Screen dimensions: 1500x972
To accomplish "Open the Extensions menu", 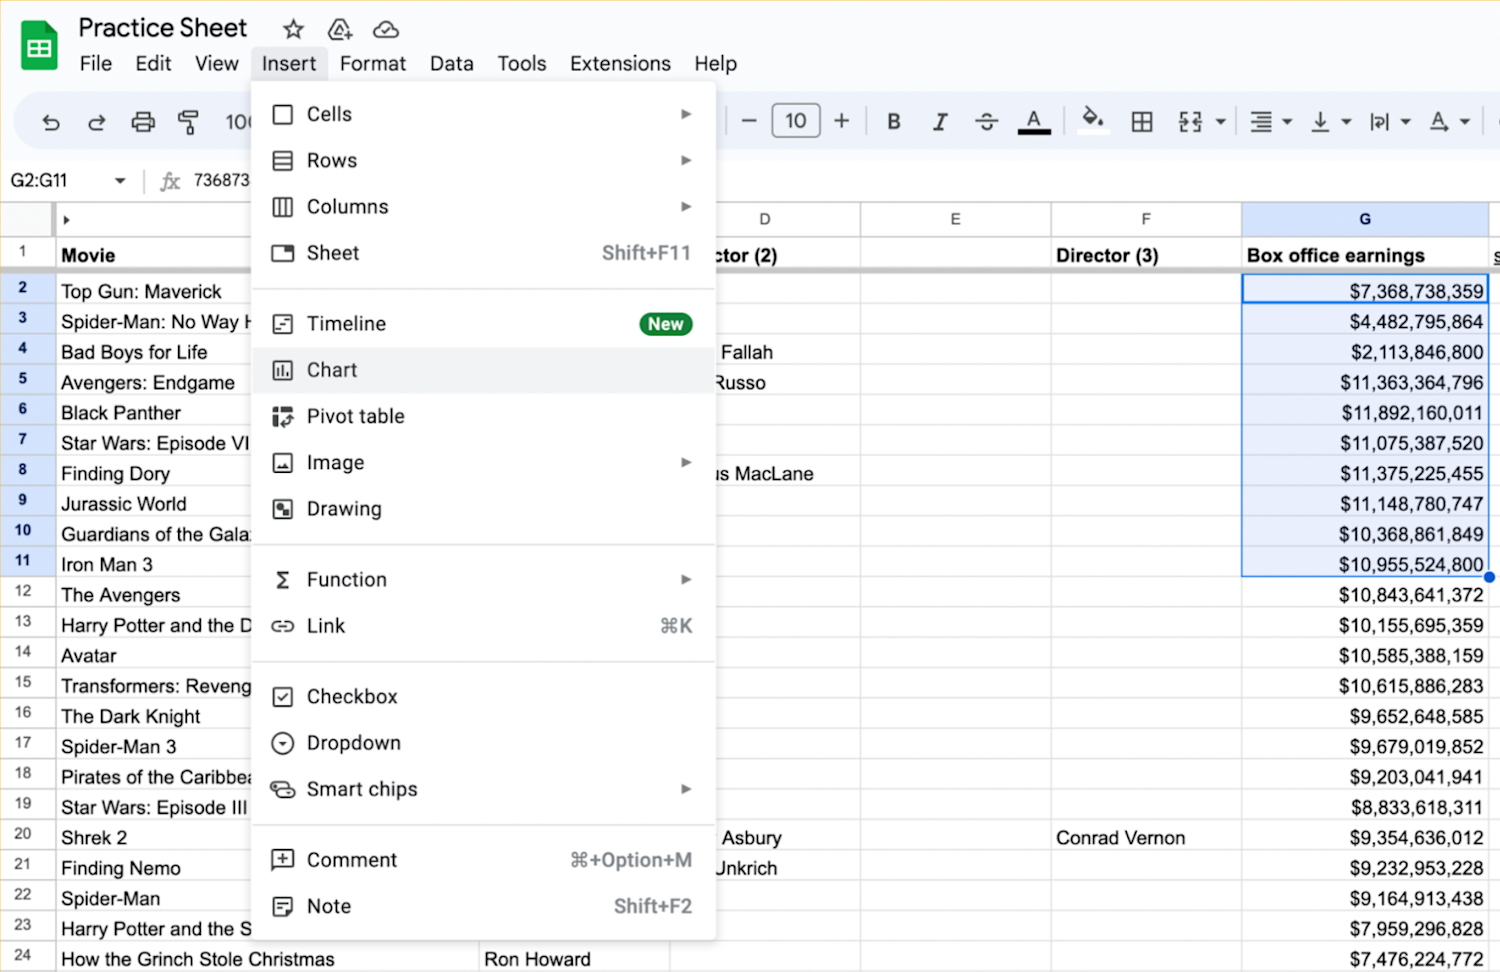I will point(620,63).
